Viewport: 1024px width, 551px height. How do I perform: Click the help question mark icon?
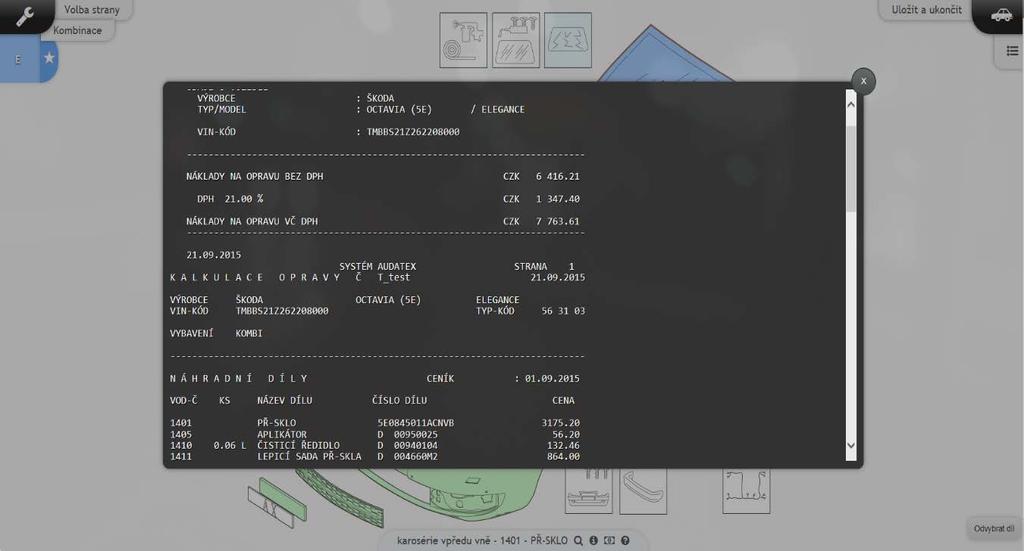pyautogui.click(x=625, y=541)
